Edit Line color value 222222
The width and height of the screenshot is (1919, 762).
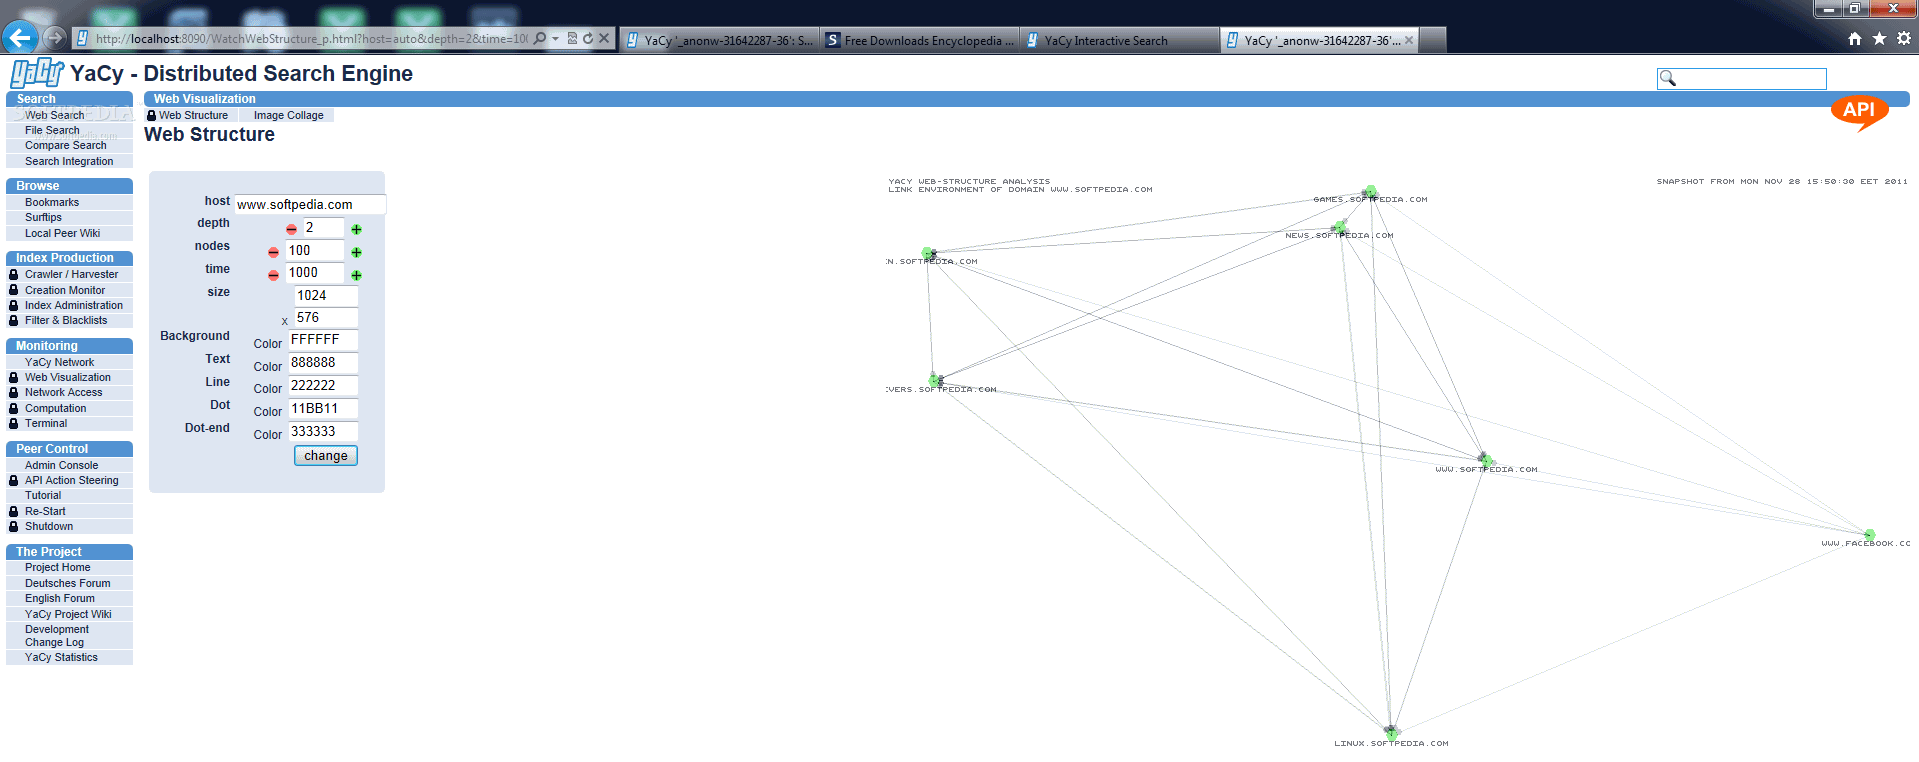(x=323, y=385)
